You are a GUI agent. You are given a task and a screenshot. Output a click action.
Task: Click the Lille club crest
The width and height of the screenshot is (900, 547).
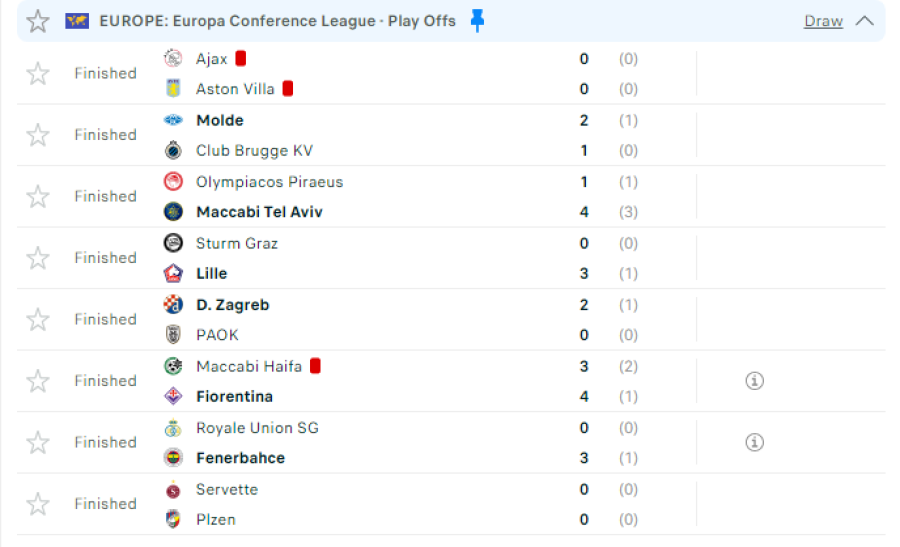[173, 273]
